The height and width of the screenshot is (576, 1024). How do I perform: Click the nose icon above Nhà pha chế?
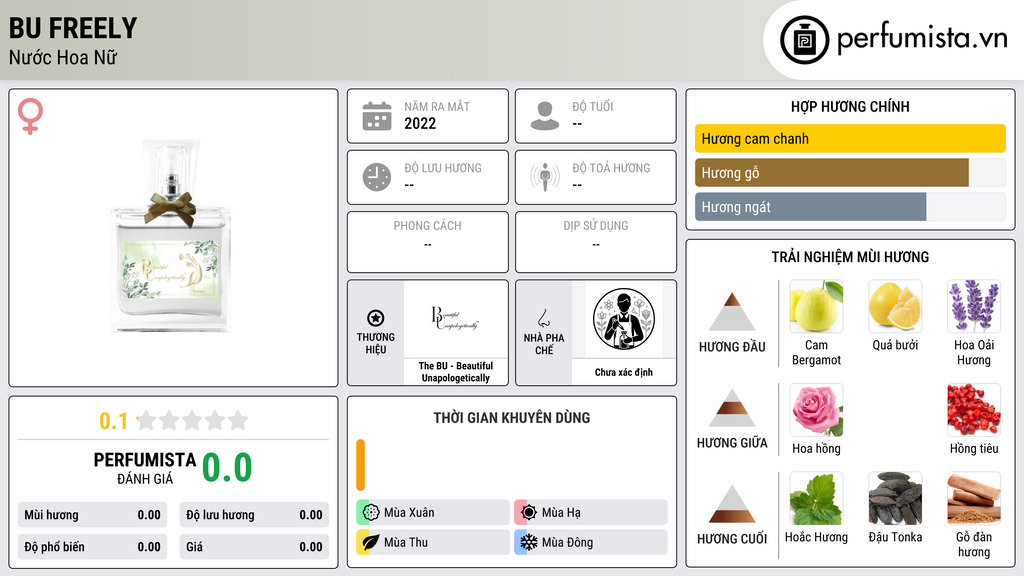543,318
